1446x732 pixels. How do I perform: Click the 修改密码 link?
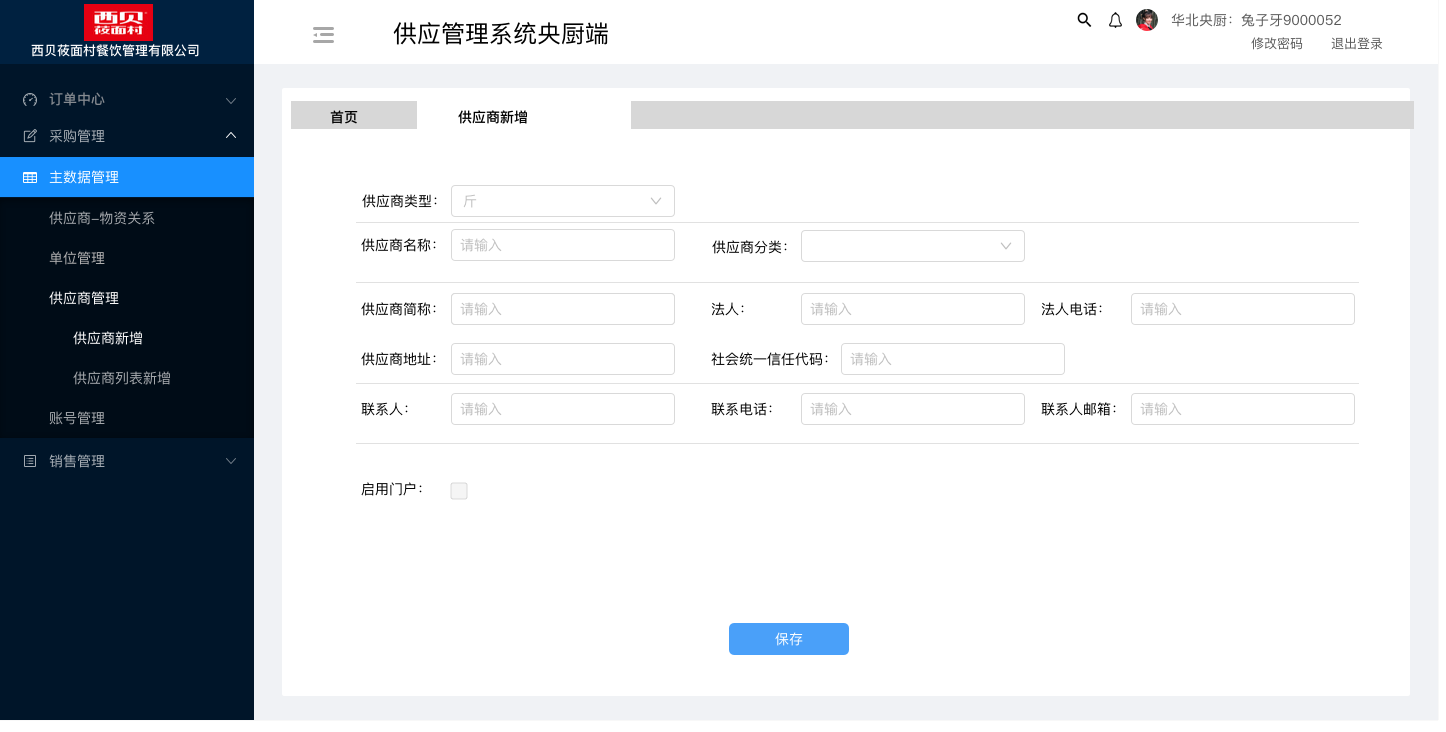[1277, 44]
